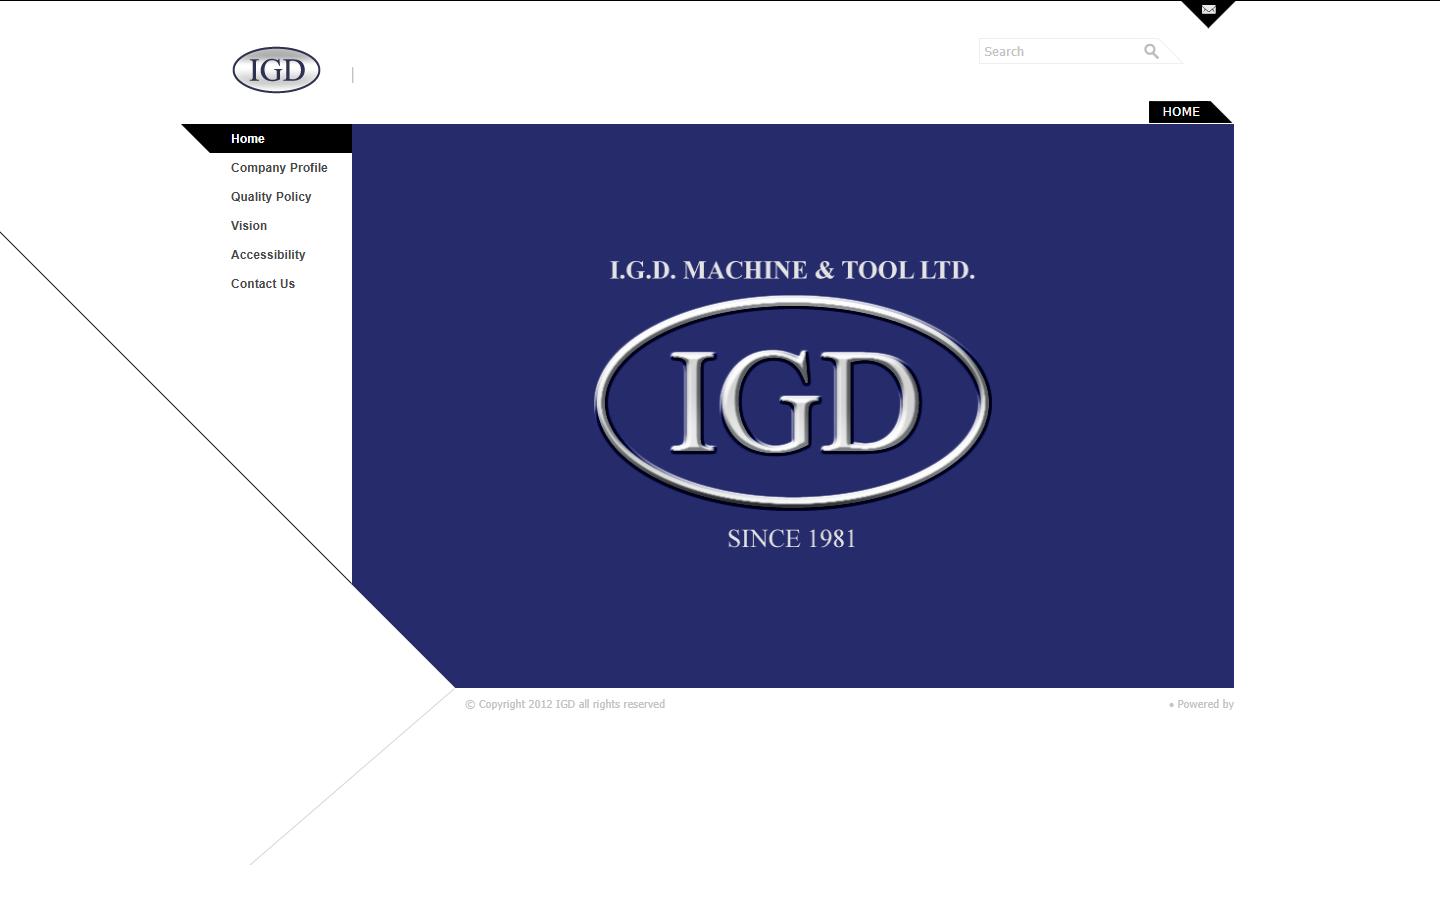
Task: Open the envelope mail icon at top
Action: (x=1208, y=10)
